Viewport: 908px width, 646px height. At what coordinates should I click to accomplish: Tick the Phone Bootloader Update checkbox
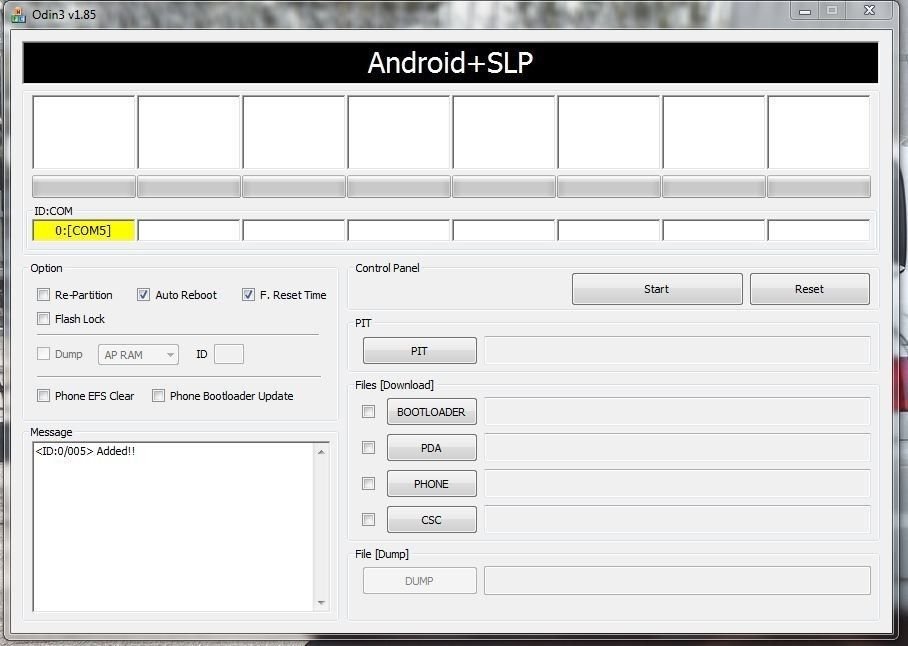tap(158, 395)
